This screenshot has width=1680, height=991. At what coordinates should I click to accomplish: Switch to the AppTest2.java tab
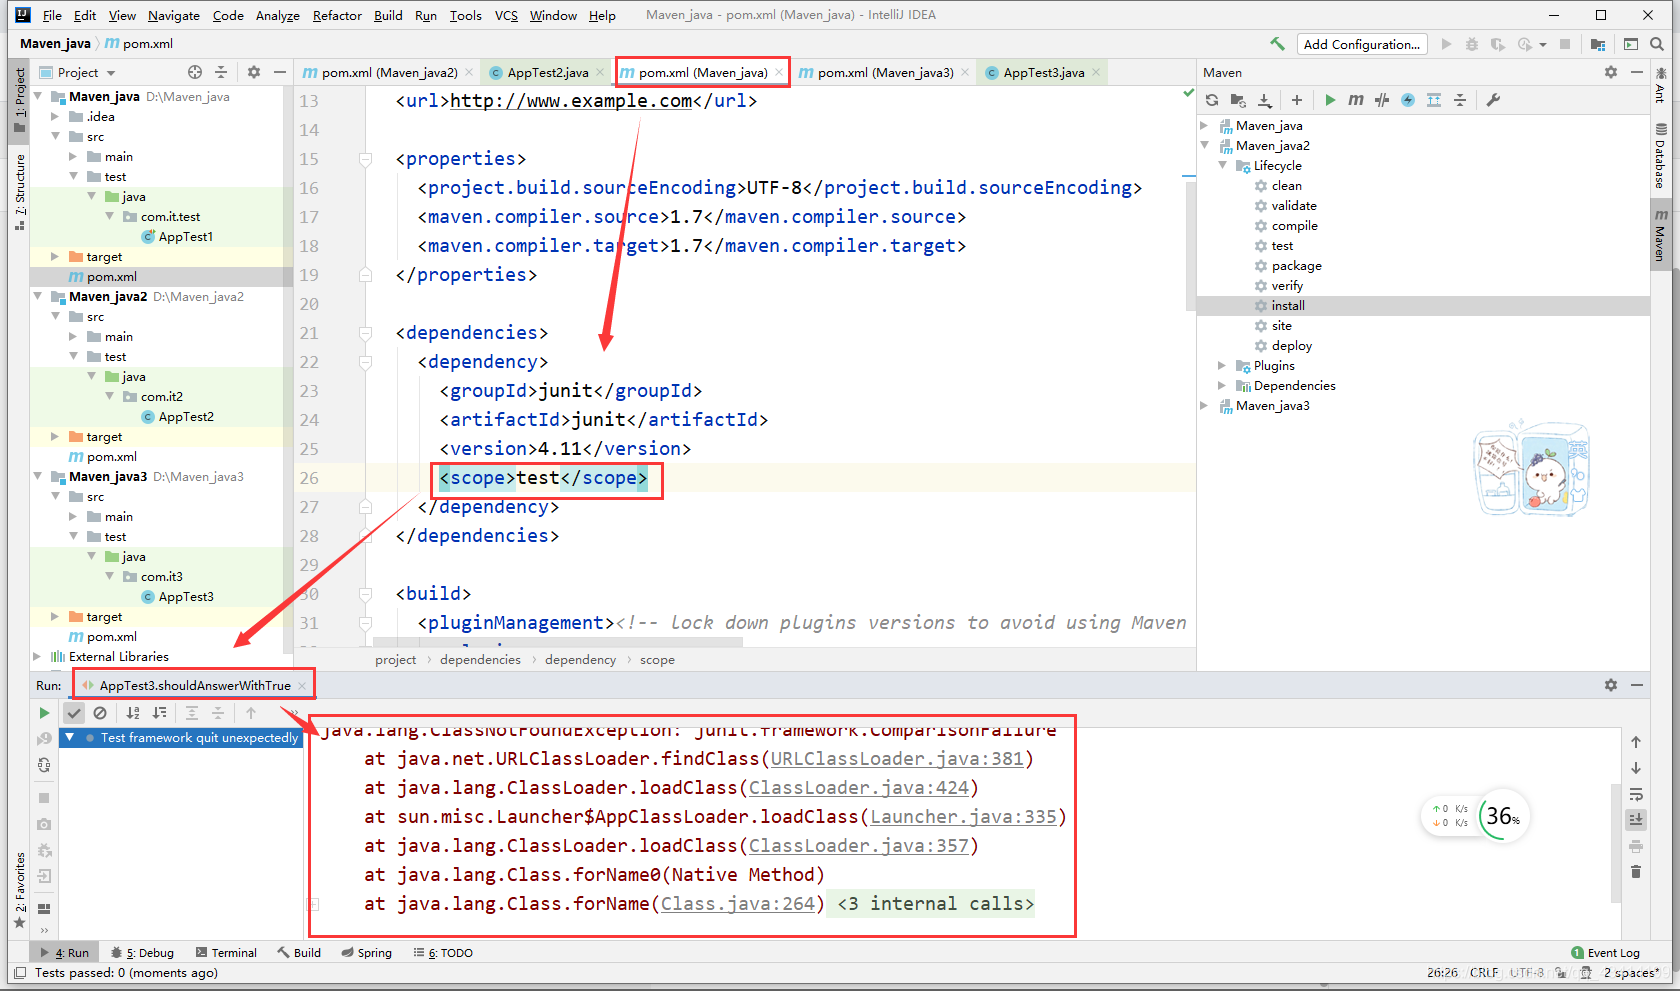(x=547, y=72)
